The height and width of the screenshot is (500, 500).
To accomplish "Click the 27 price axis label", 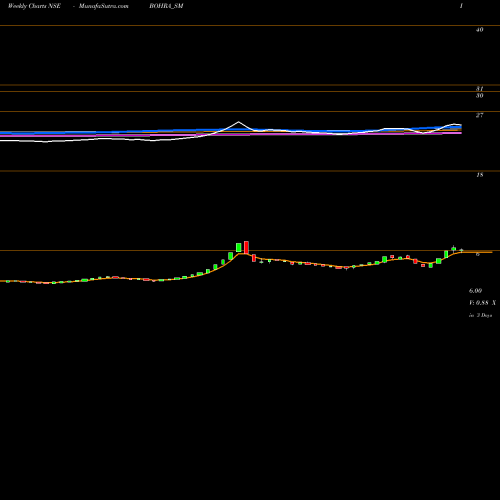I will (x=479, y=115).
